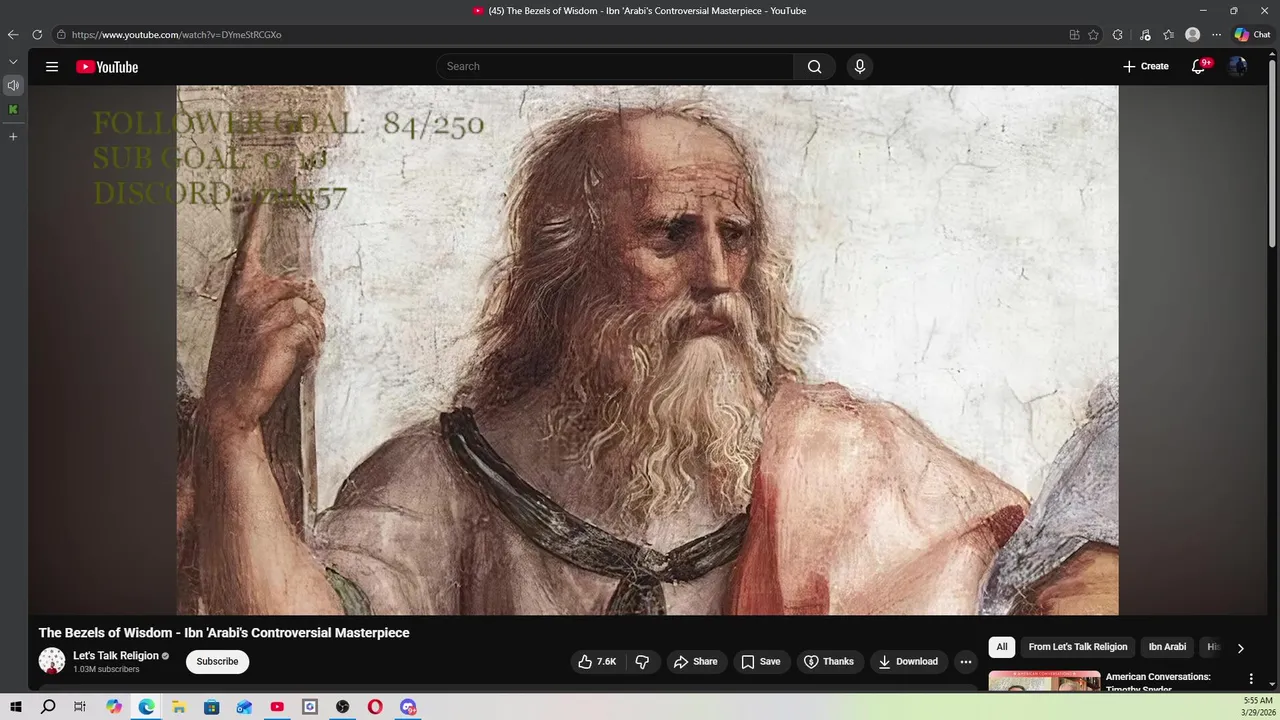Click the Thanks button

coord(829,662)
